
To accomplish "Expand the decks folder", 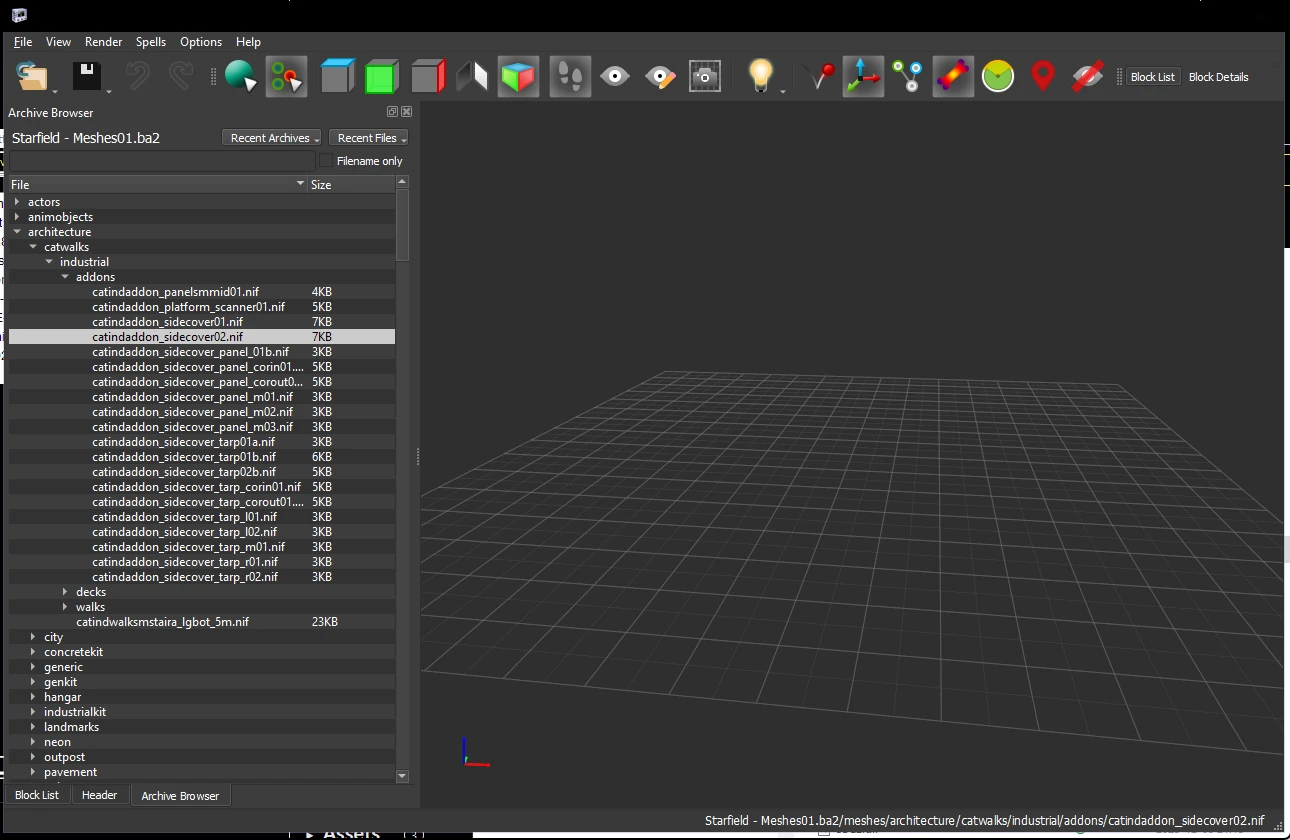I will click(x=65, y=592).
